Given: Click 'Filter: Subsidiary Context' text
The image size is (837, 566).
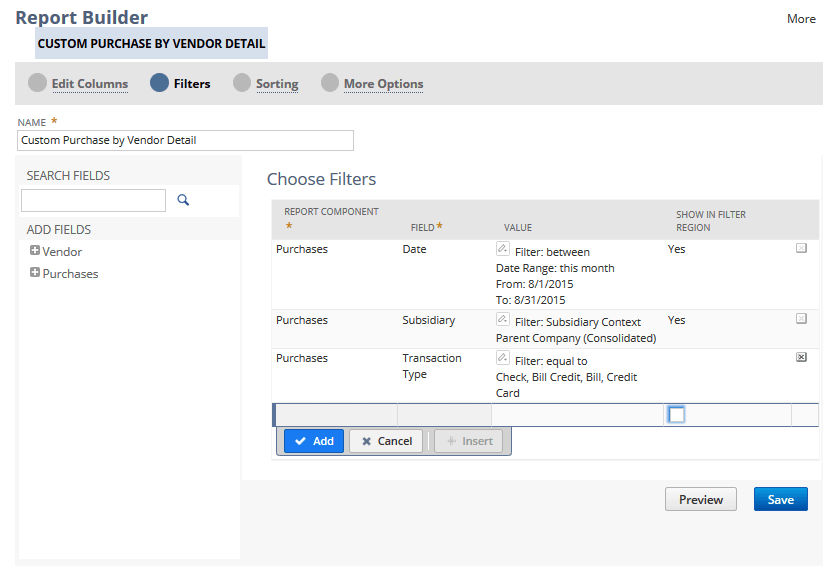Looking at the screenshot, I should tap(578, 322).
